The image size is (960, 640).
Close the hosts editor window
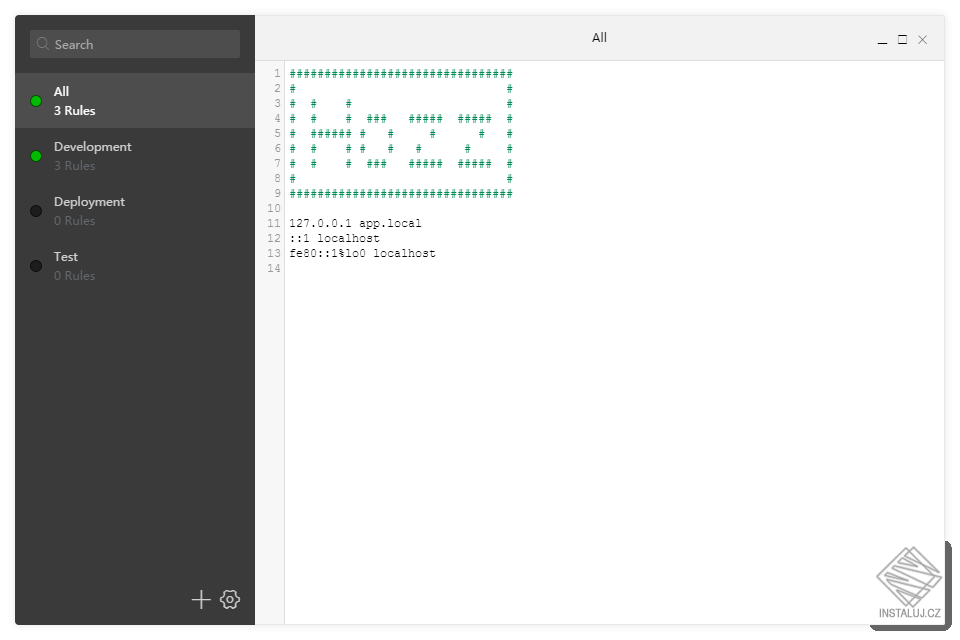(923, 40)
